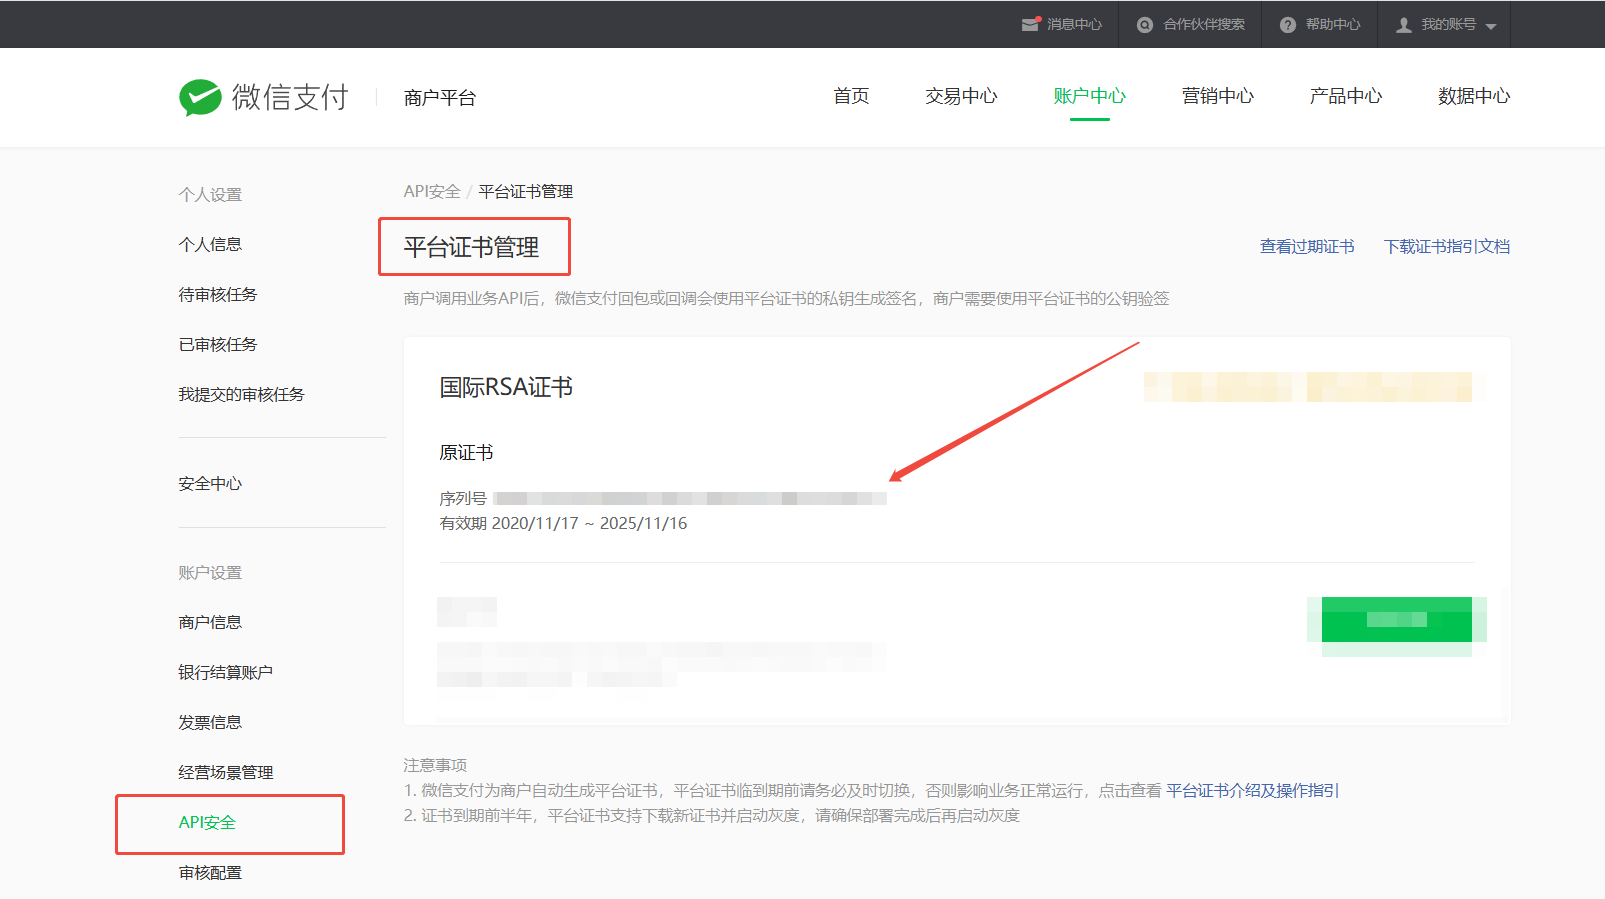This screenshot has height=899, width=1605.
Task: Open the 下载证书指引文档 link
Action: pos(1446,247)
